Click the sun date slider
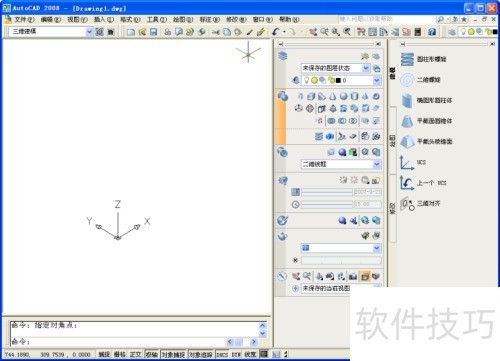Screen dimensions: 500x361 pos(327,192)
